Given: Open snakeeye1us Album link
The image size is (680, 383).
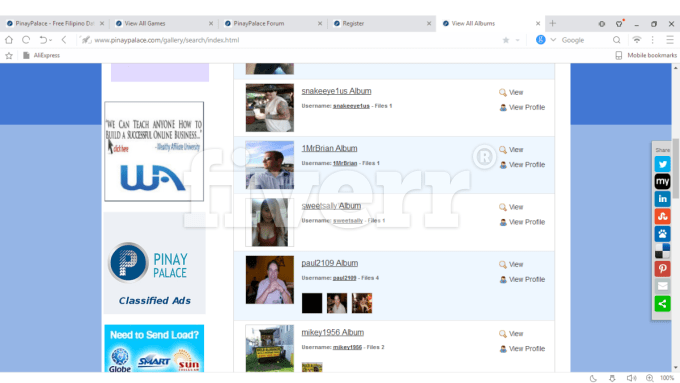Looking at the screenshot, I should click(x=336, y=91).
